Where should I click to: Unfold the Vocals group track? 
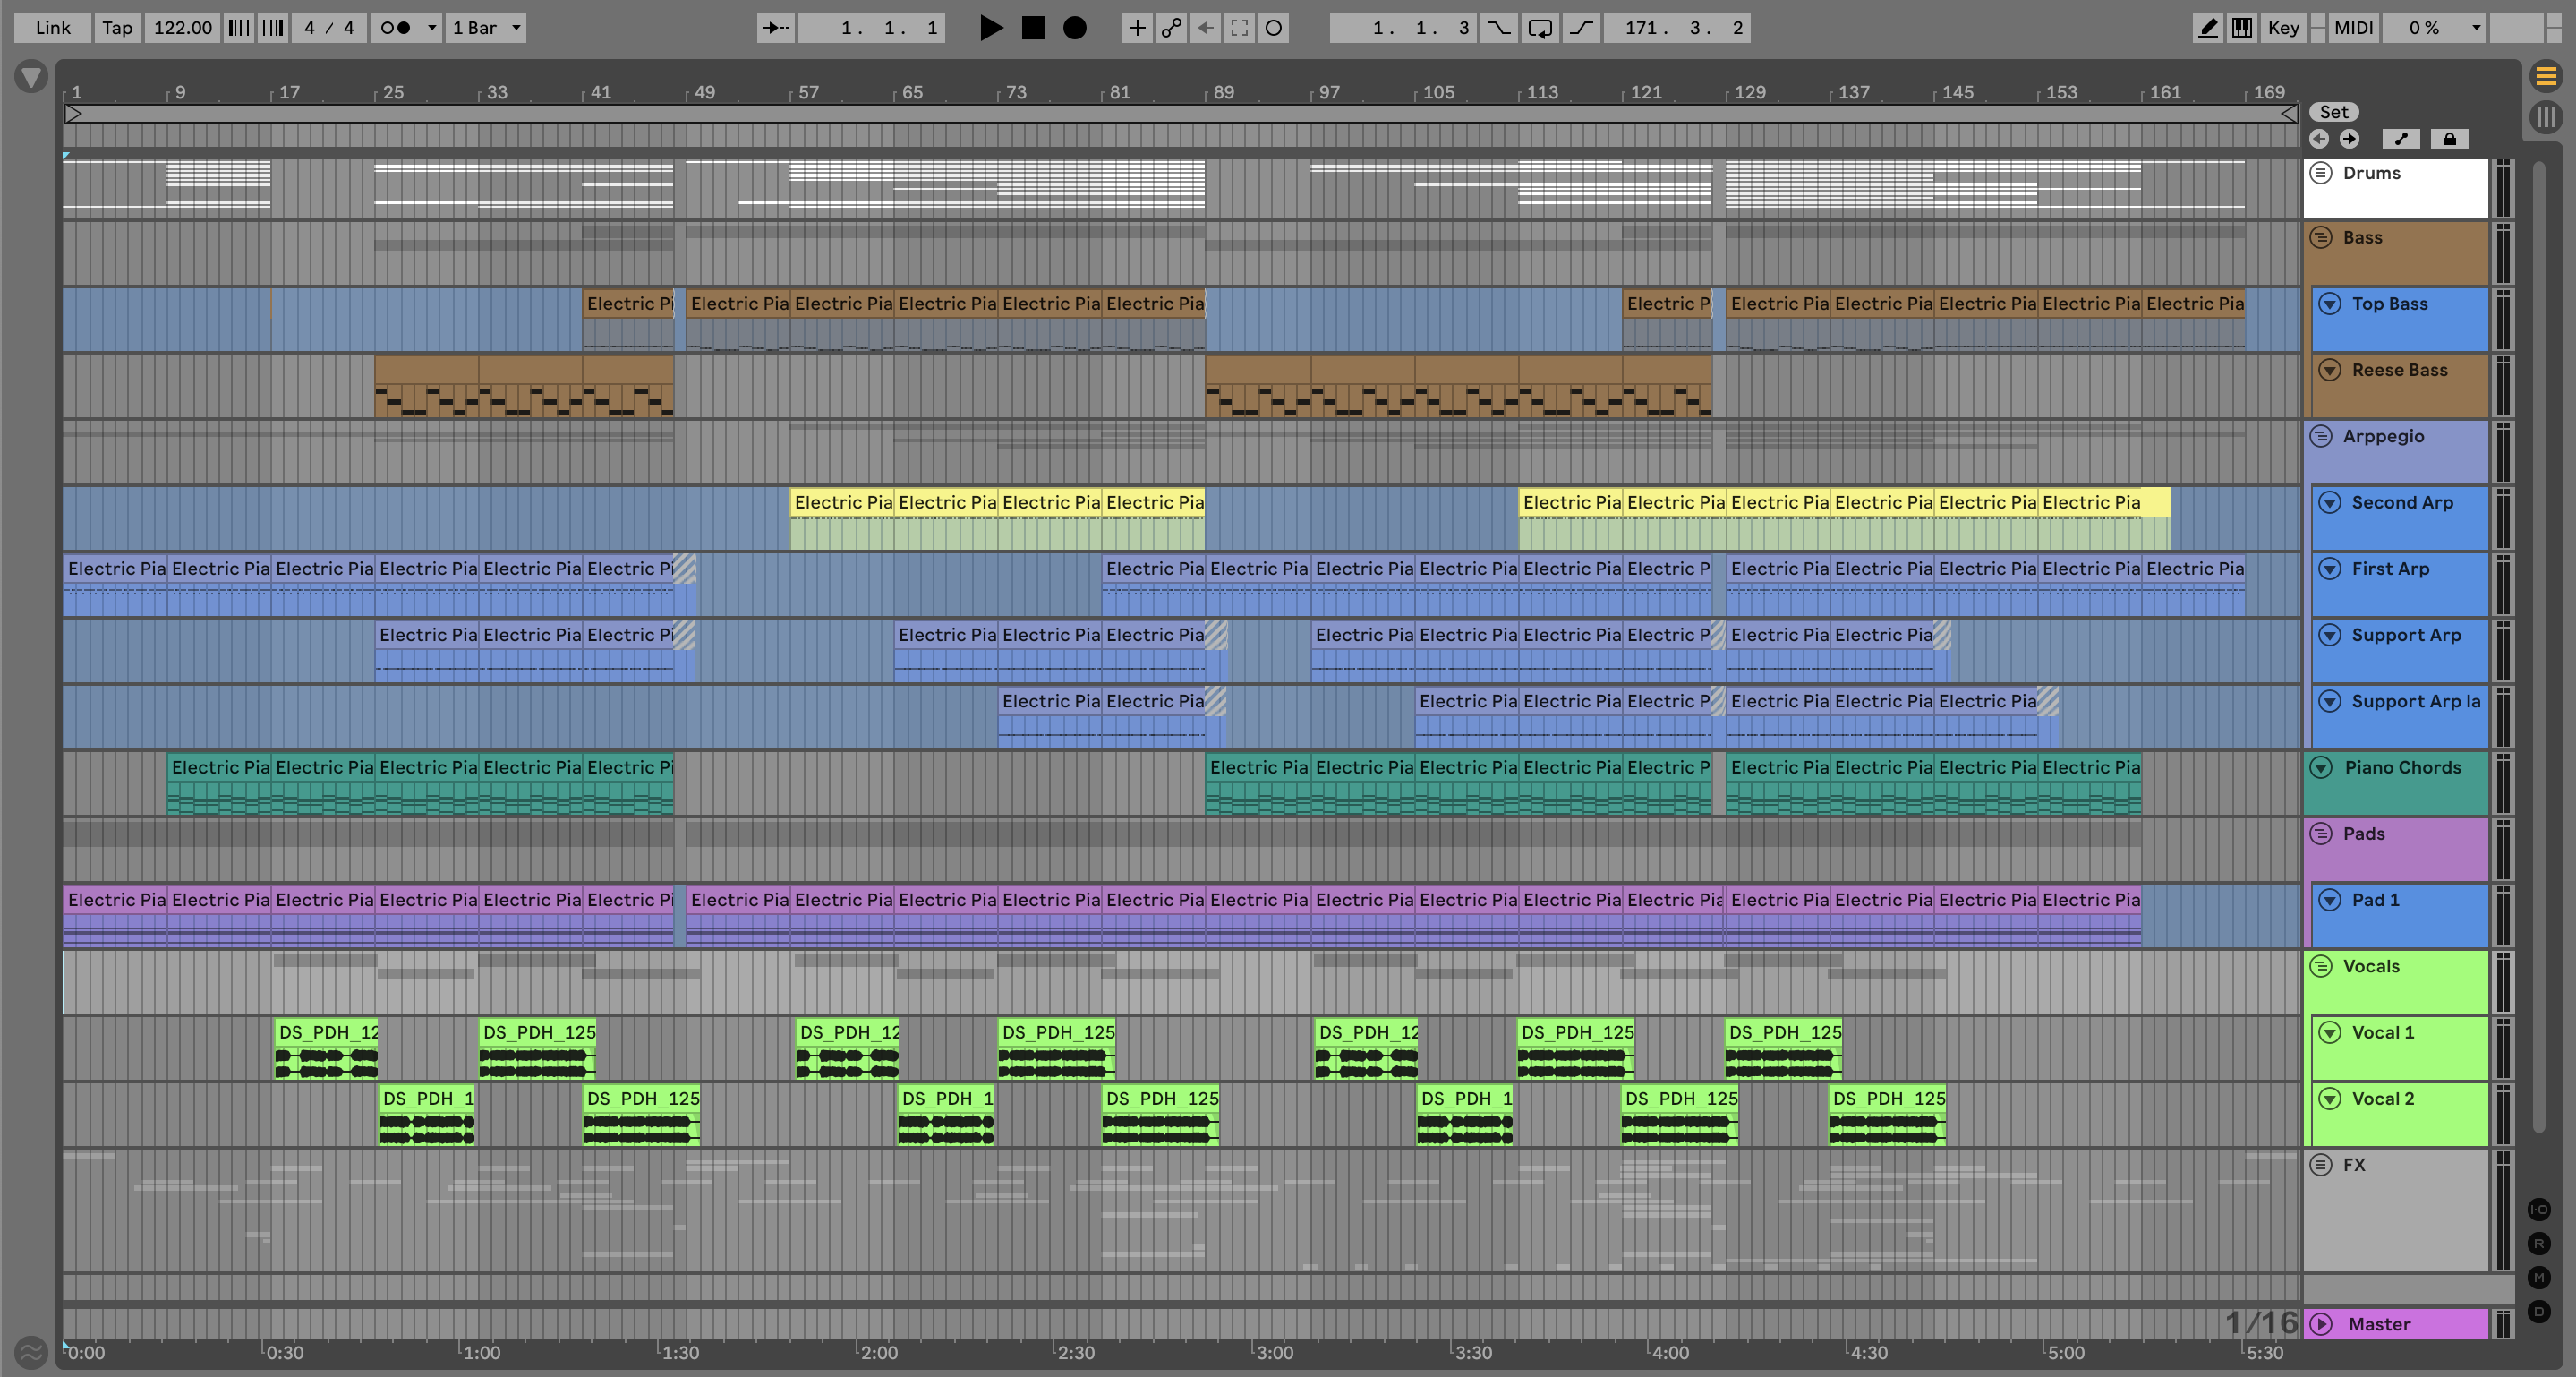(2321, 966)
